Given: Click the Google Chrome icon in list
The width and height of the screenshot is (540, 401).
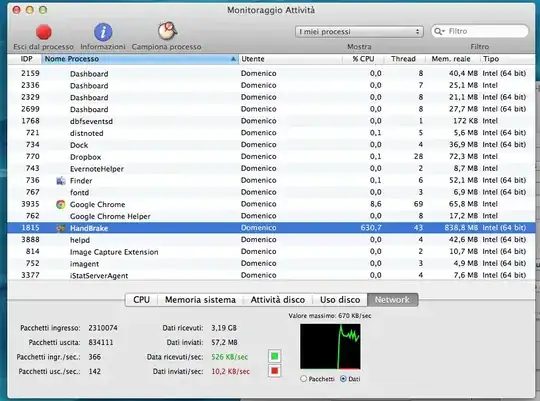Looking at the screenshot, I should [61, 204].
